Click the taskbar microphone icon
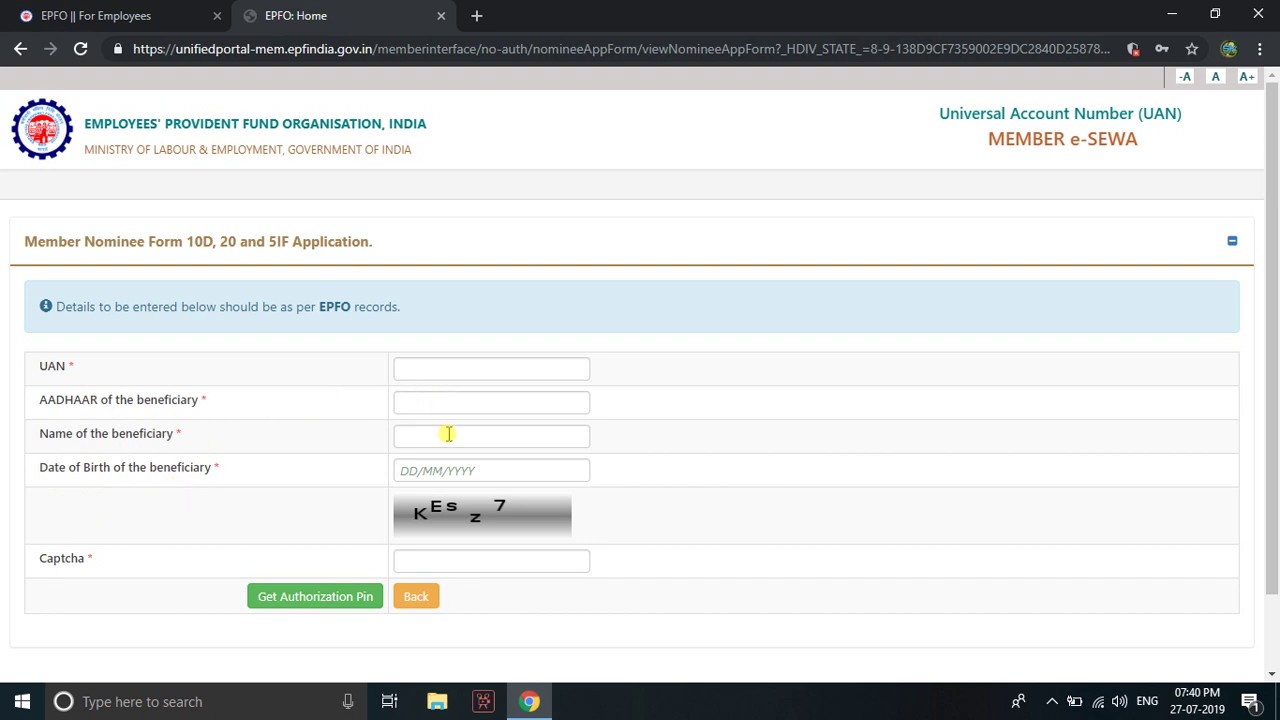The height and width of the screenshot is (720, 1280). pos(348,701)
